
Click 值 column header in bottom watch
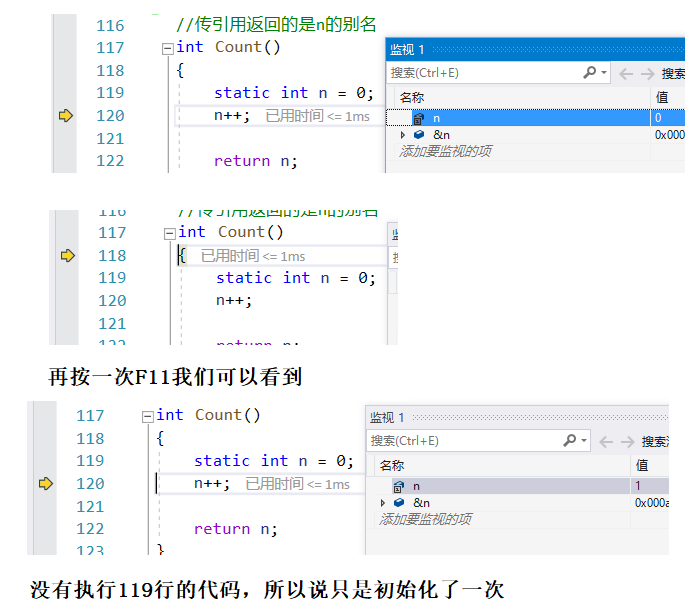click(x=642, y=465)
